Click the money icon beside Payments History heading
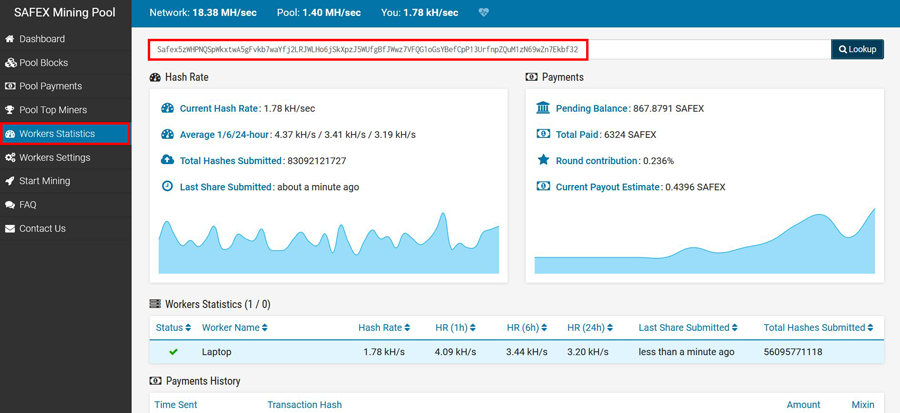Screen dimensions: 900x413 155,381
